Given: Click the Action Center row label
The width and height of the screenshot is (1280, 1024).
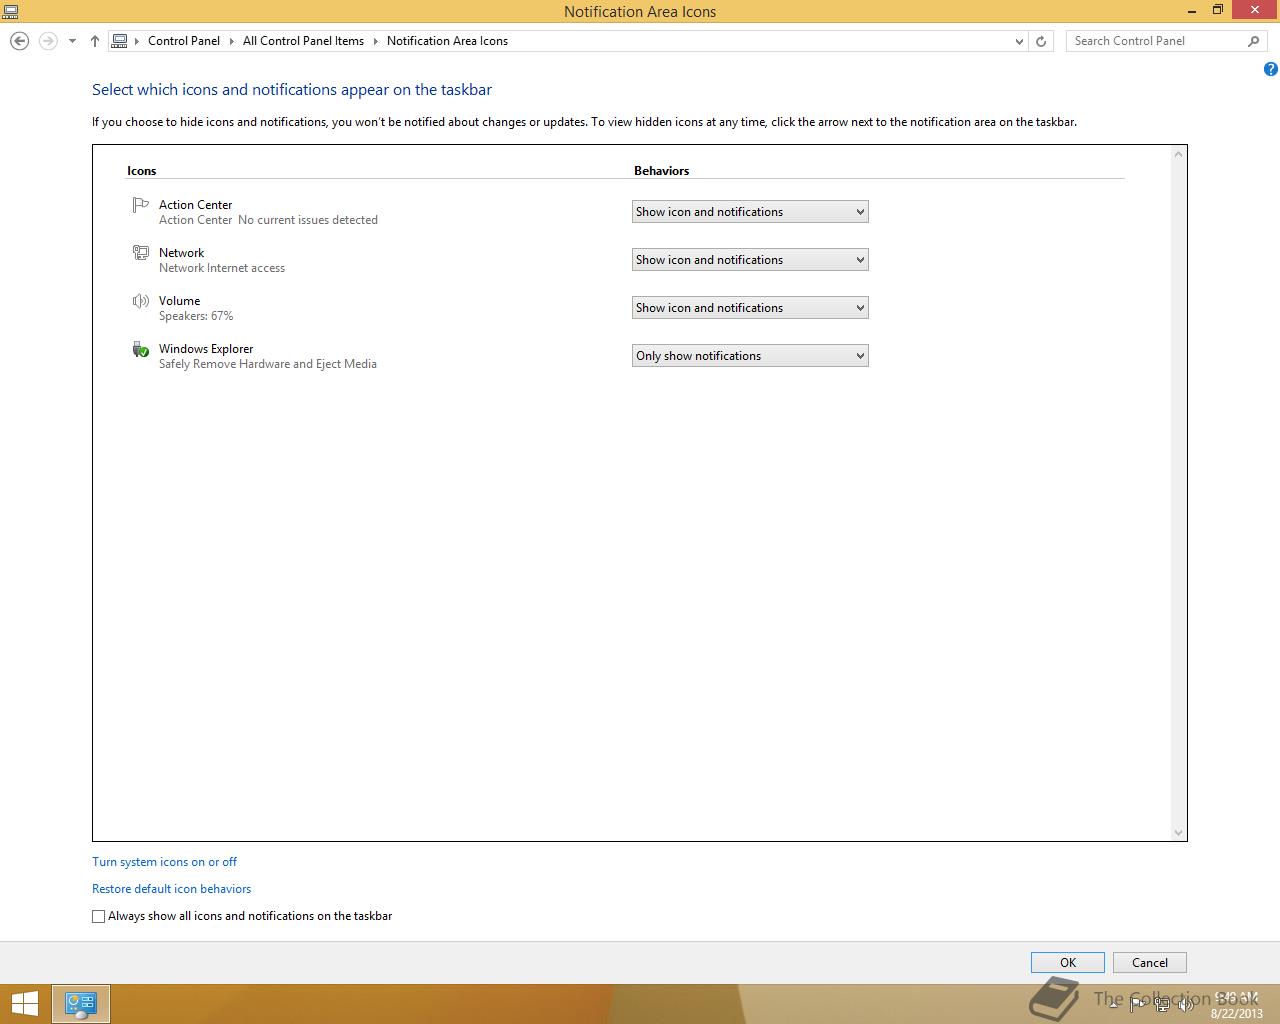Looking at the screenshot, I should [x=195, y=205].
